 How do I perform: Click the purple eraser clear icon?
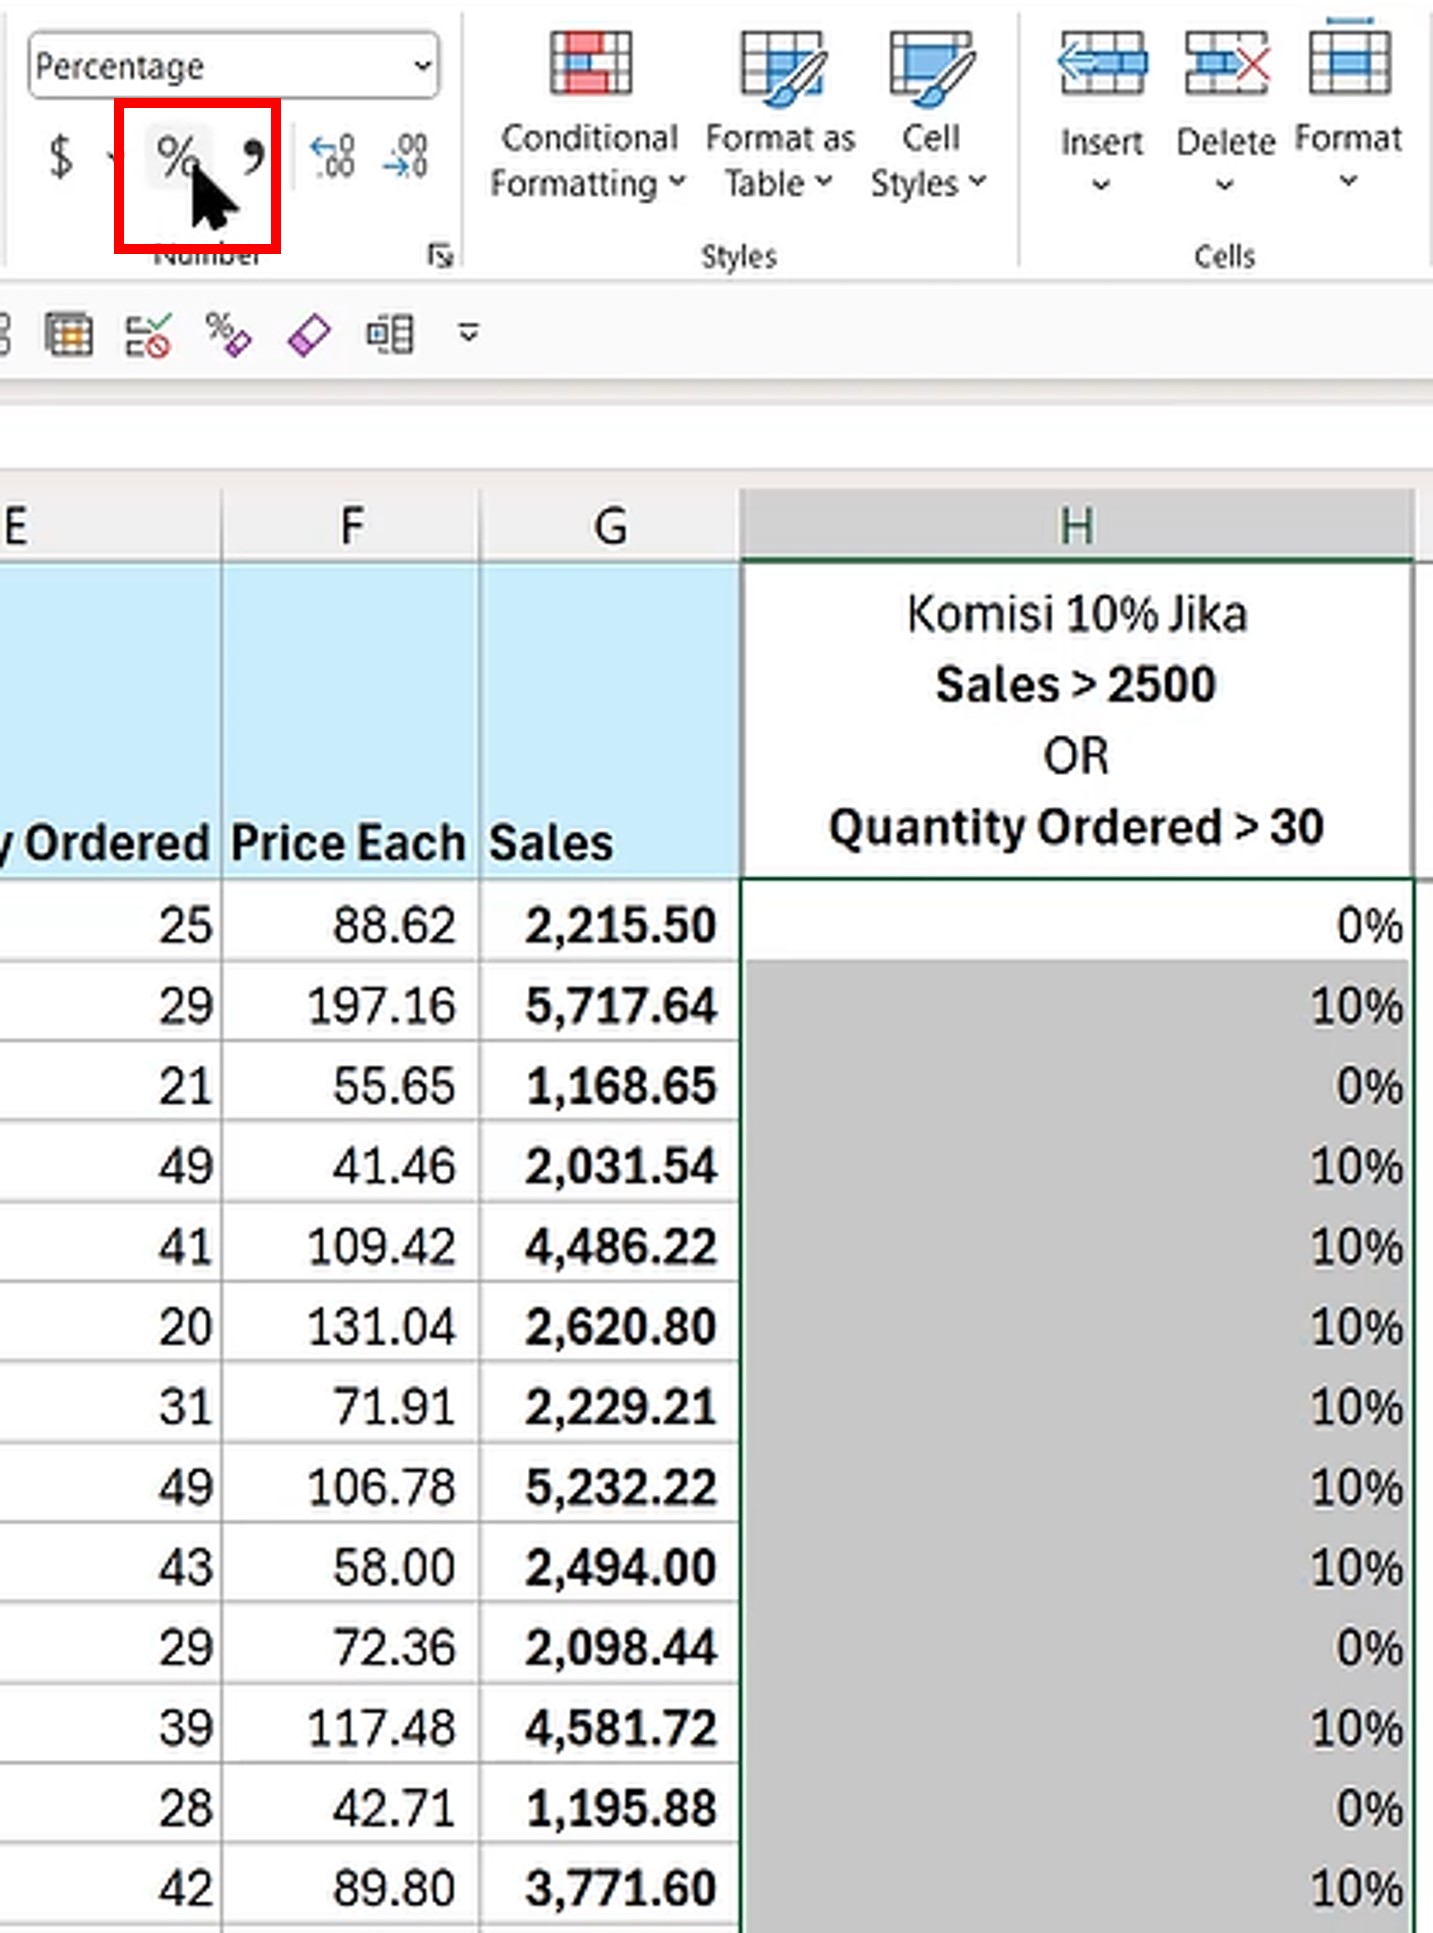[x=309, y=335]
